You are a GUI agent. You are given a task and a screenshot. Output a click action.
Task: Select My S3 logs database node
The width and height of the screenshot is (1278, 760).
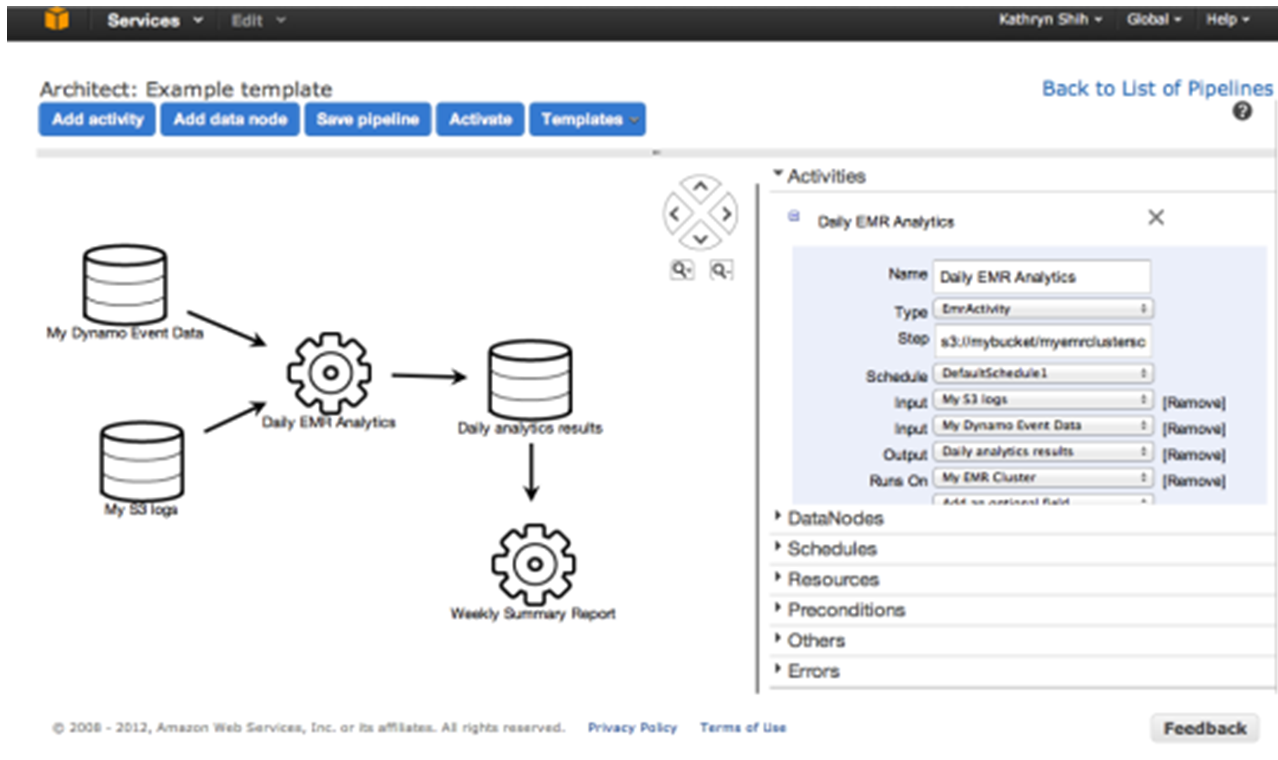[141, 460]
